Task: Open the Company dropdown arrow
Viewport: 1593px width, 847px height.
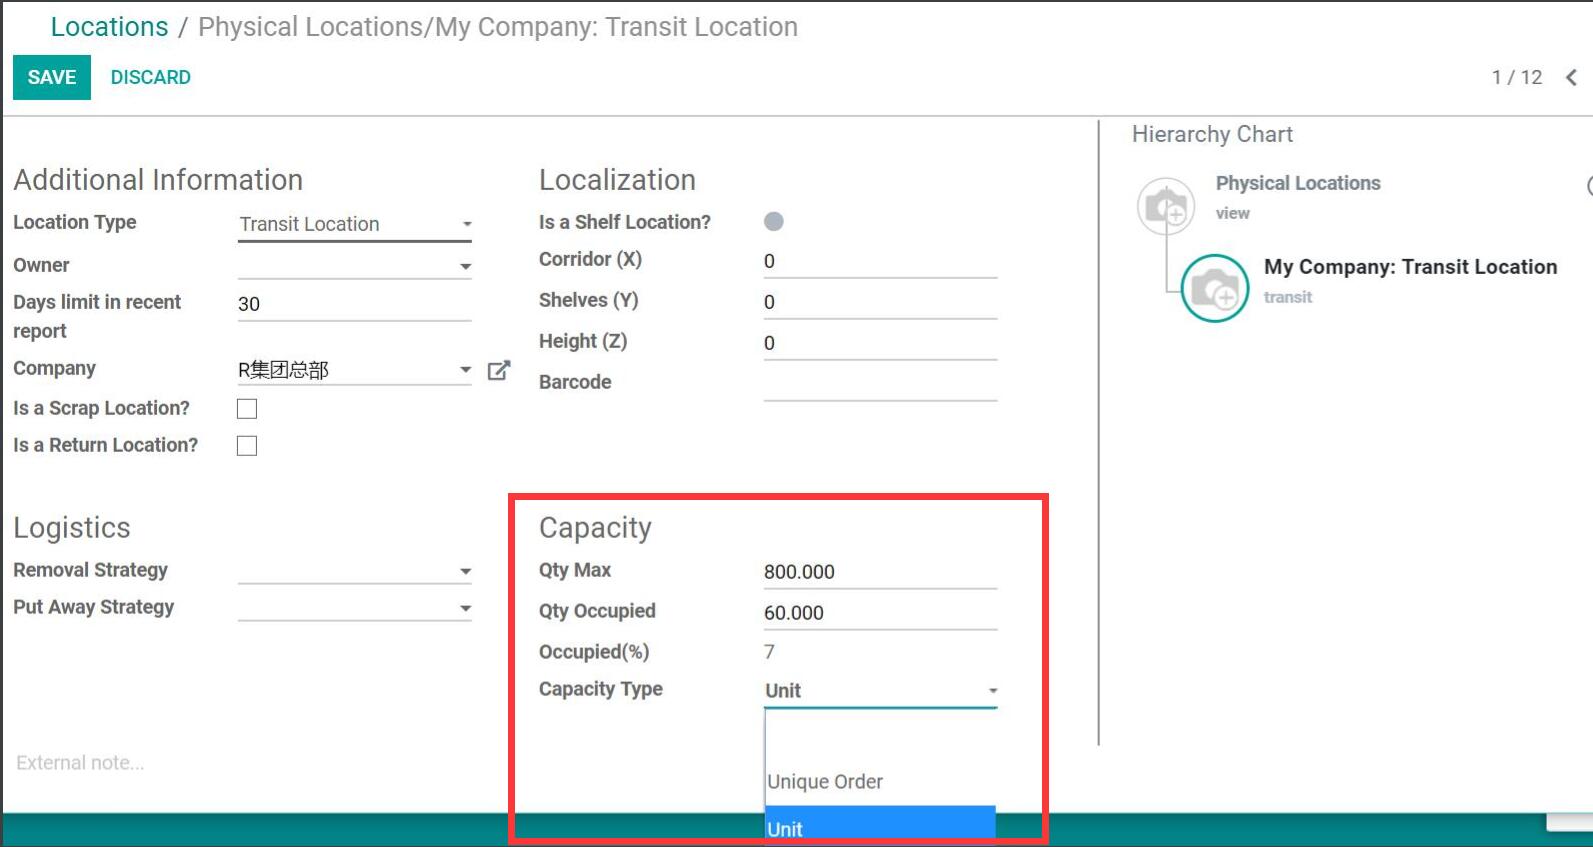Action: 465,370
